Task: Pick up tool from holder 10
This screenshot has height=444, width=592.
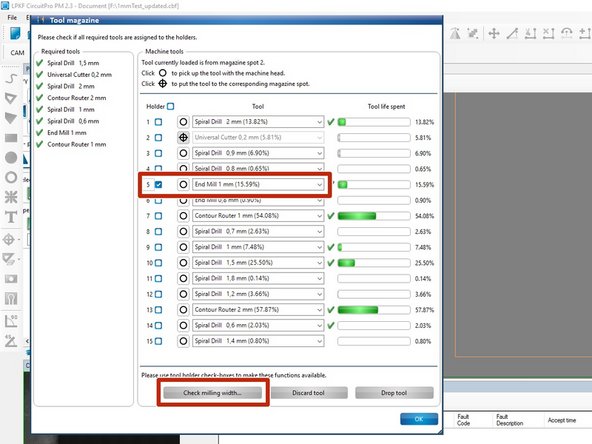Action: pos(183,263)
